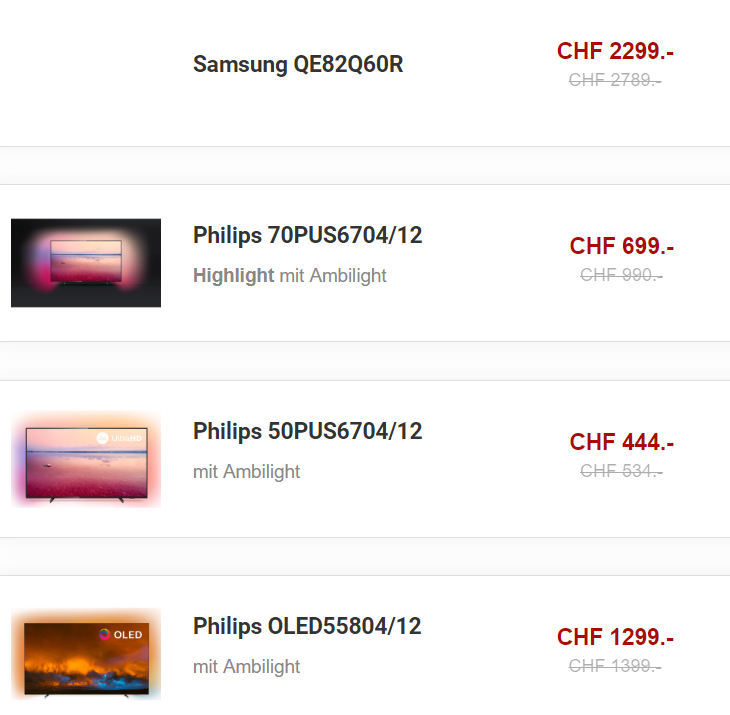Click the OLED logo badge on thumbnail

[x=121, y=634]
